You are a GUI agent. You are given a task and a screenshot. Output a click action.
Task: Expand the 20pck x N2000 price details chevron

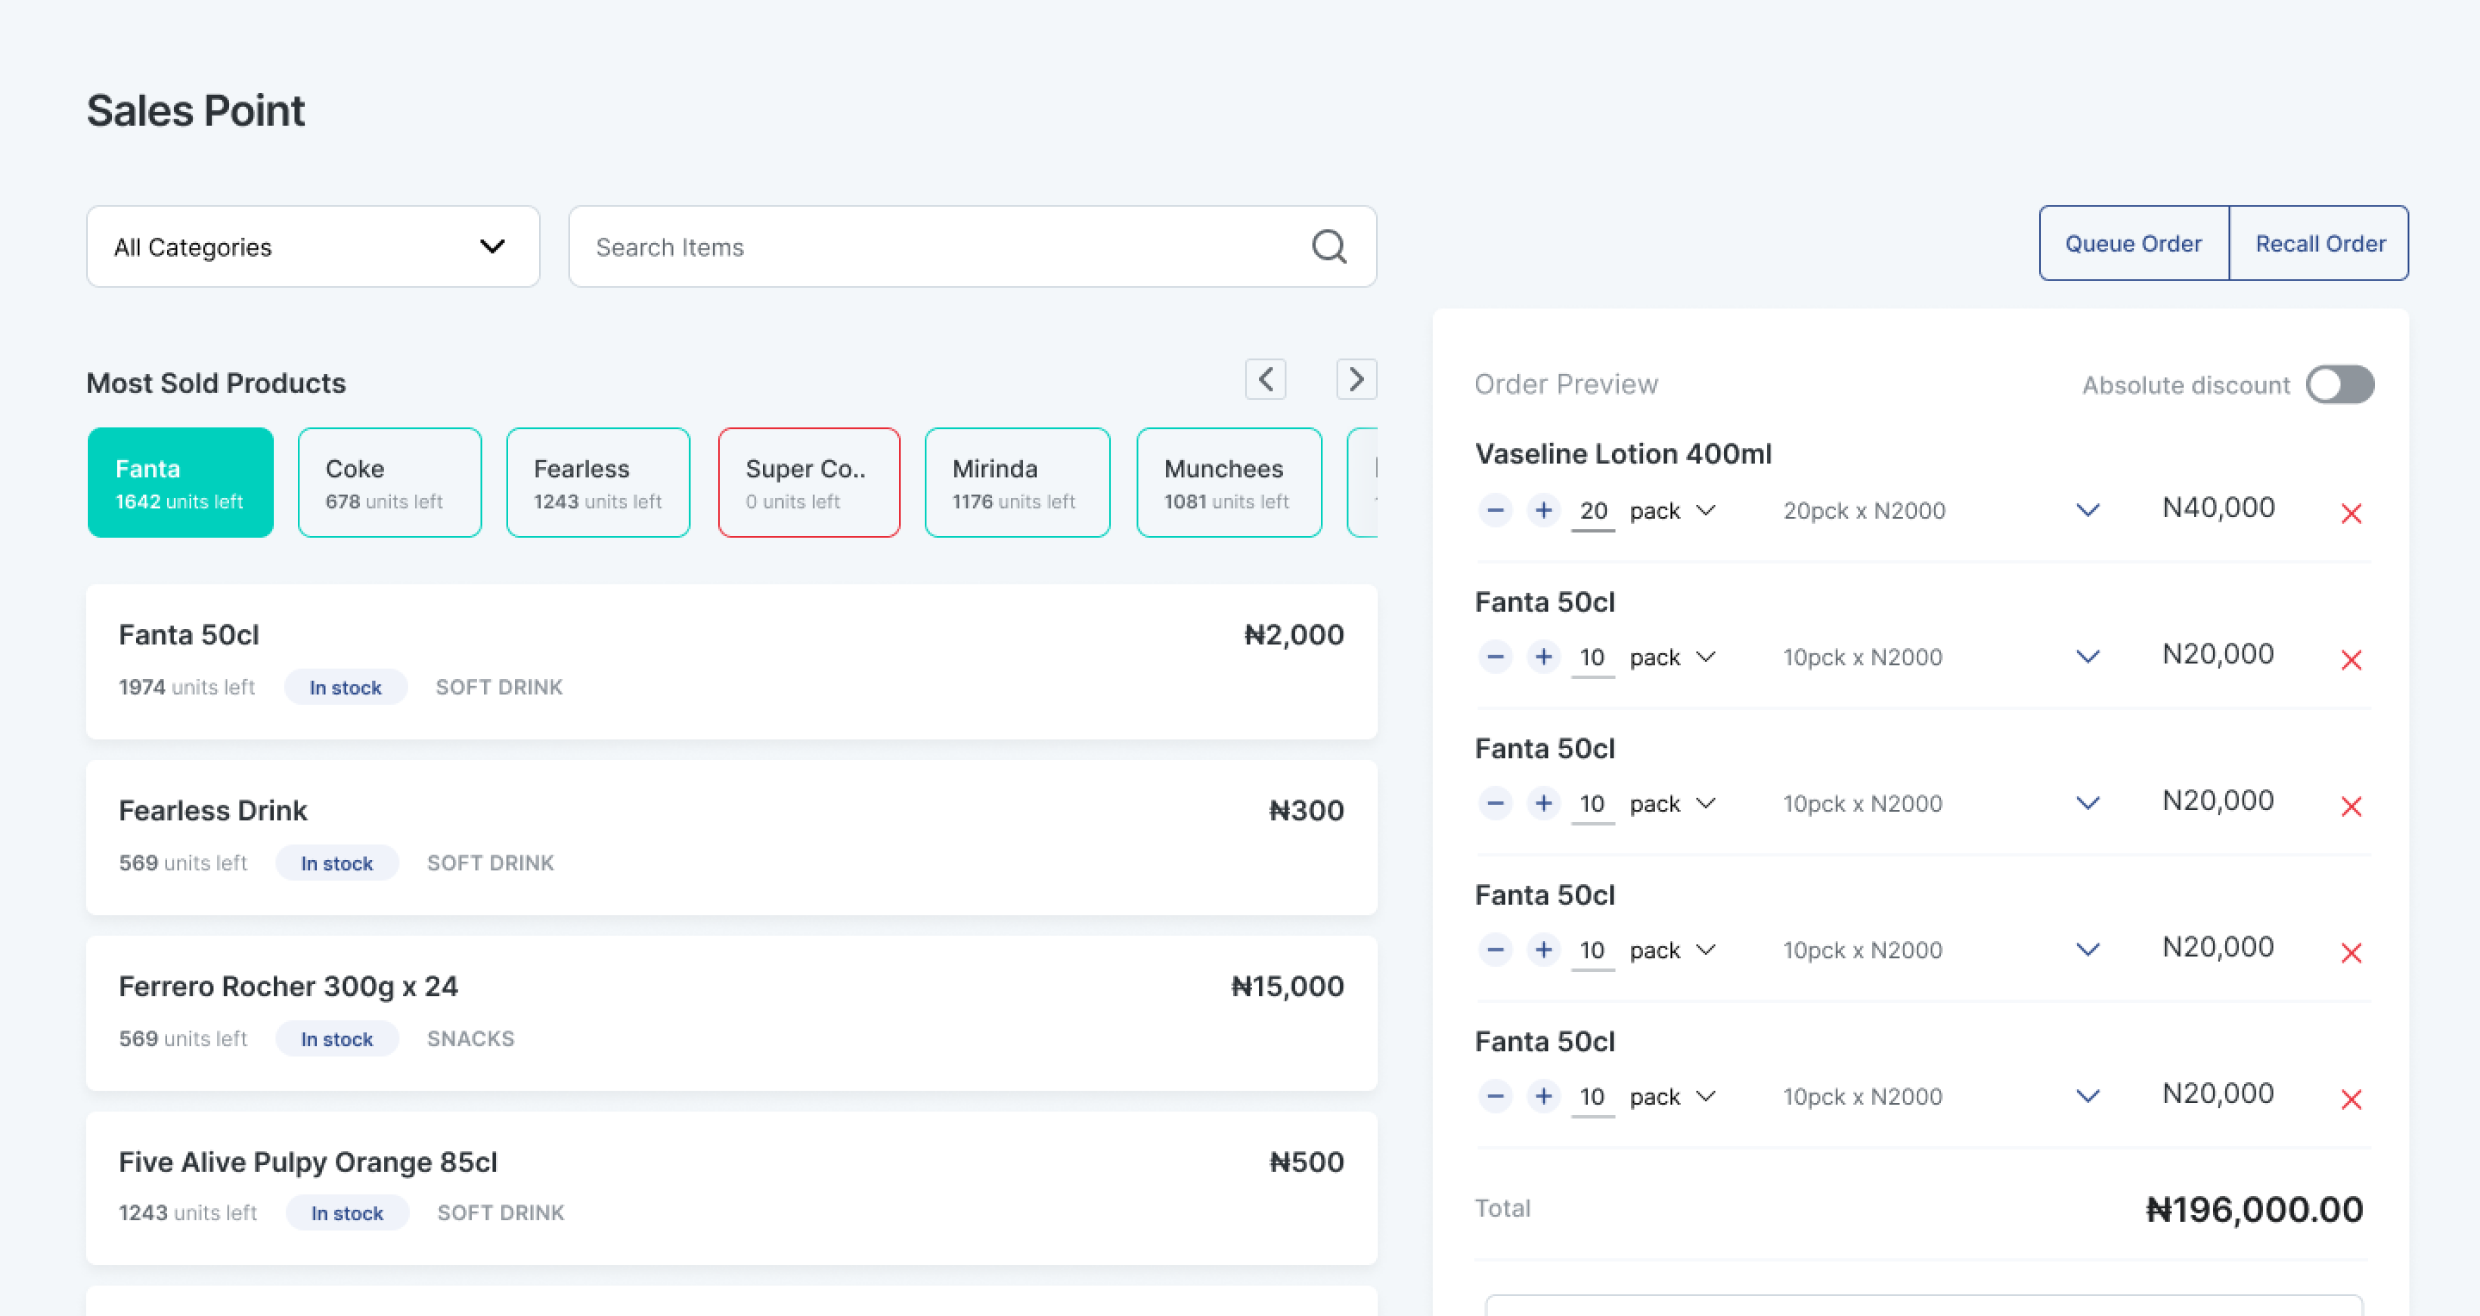[2087, 510]
